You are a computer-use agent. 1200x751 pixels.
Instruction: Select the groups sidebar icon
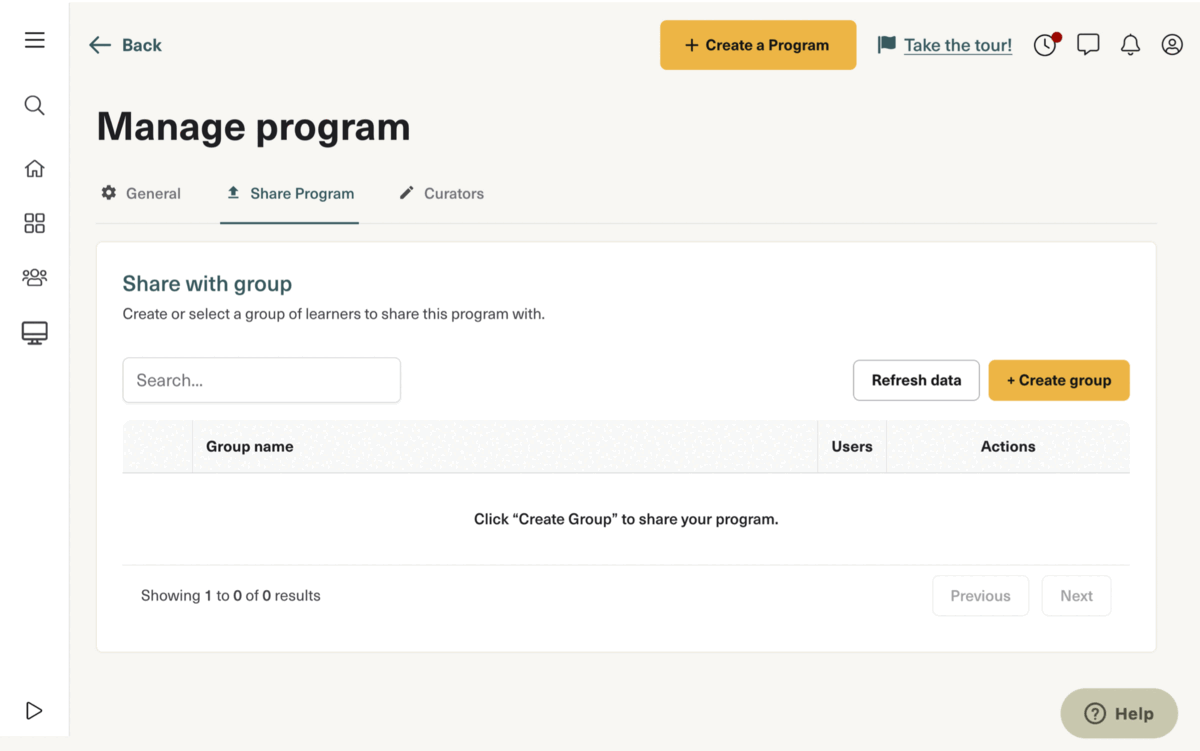(x=34, y=277)
